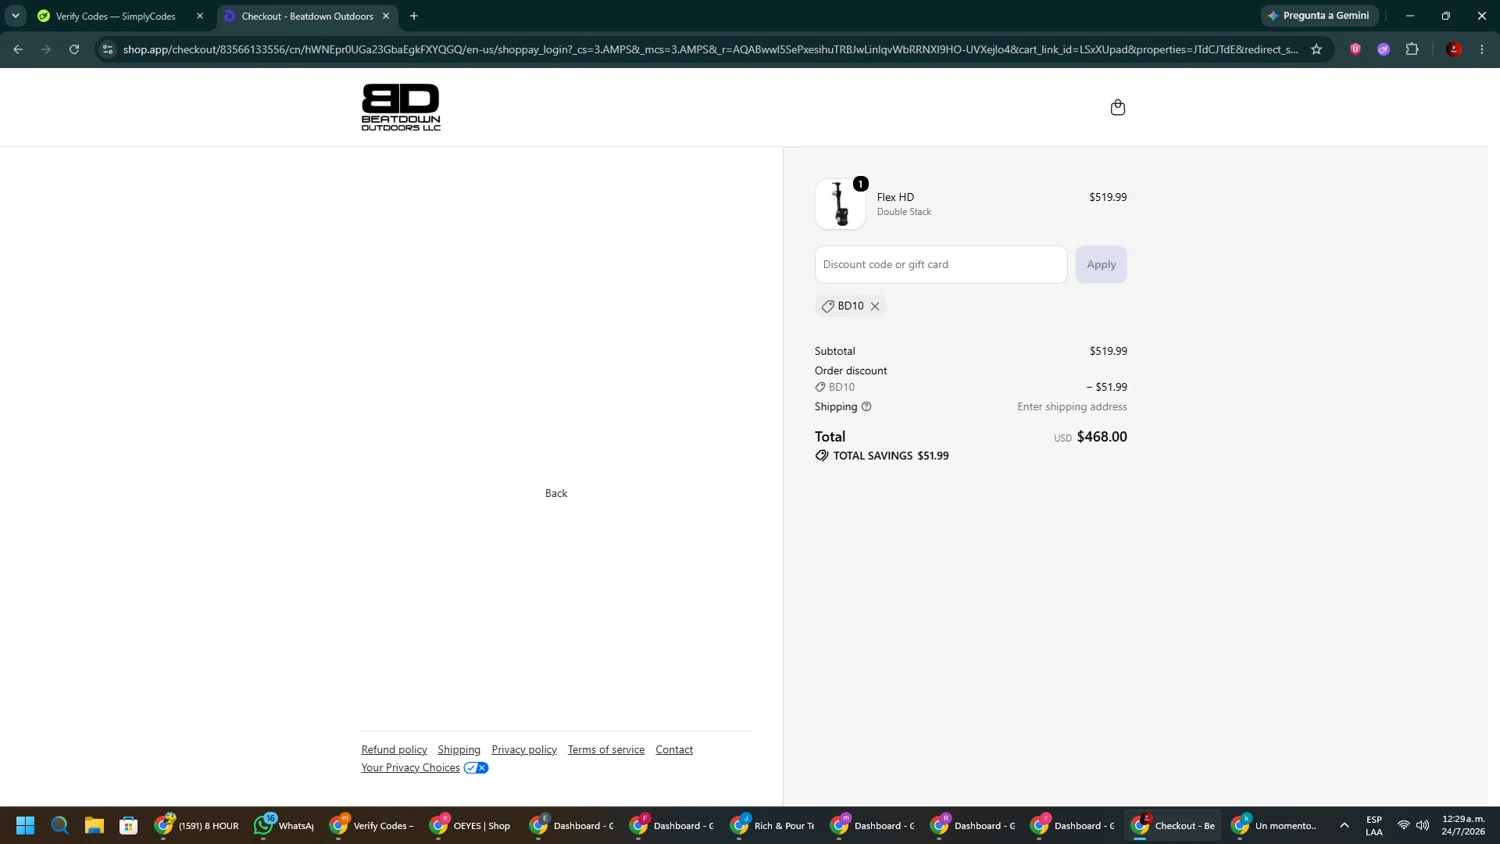Image resolution: width=1500 pixels, height=844 pixels.
Task: Open Chrome's three-dot menu
Action: (x=1482, y=49)
